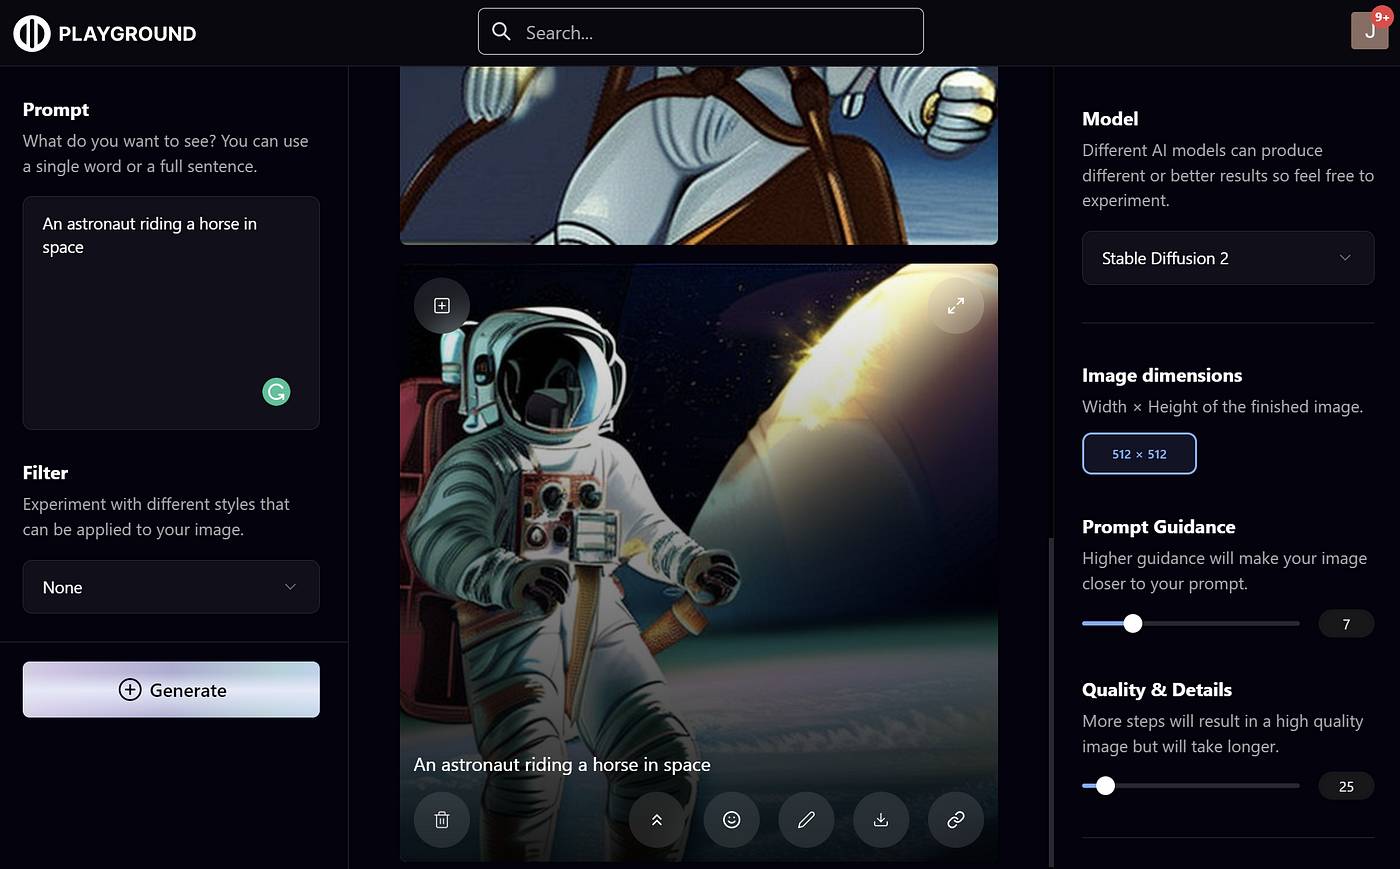1400x869 pixels.
Task: Copy the image link icon
Action: click(x=956, y=820)
